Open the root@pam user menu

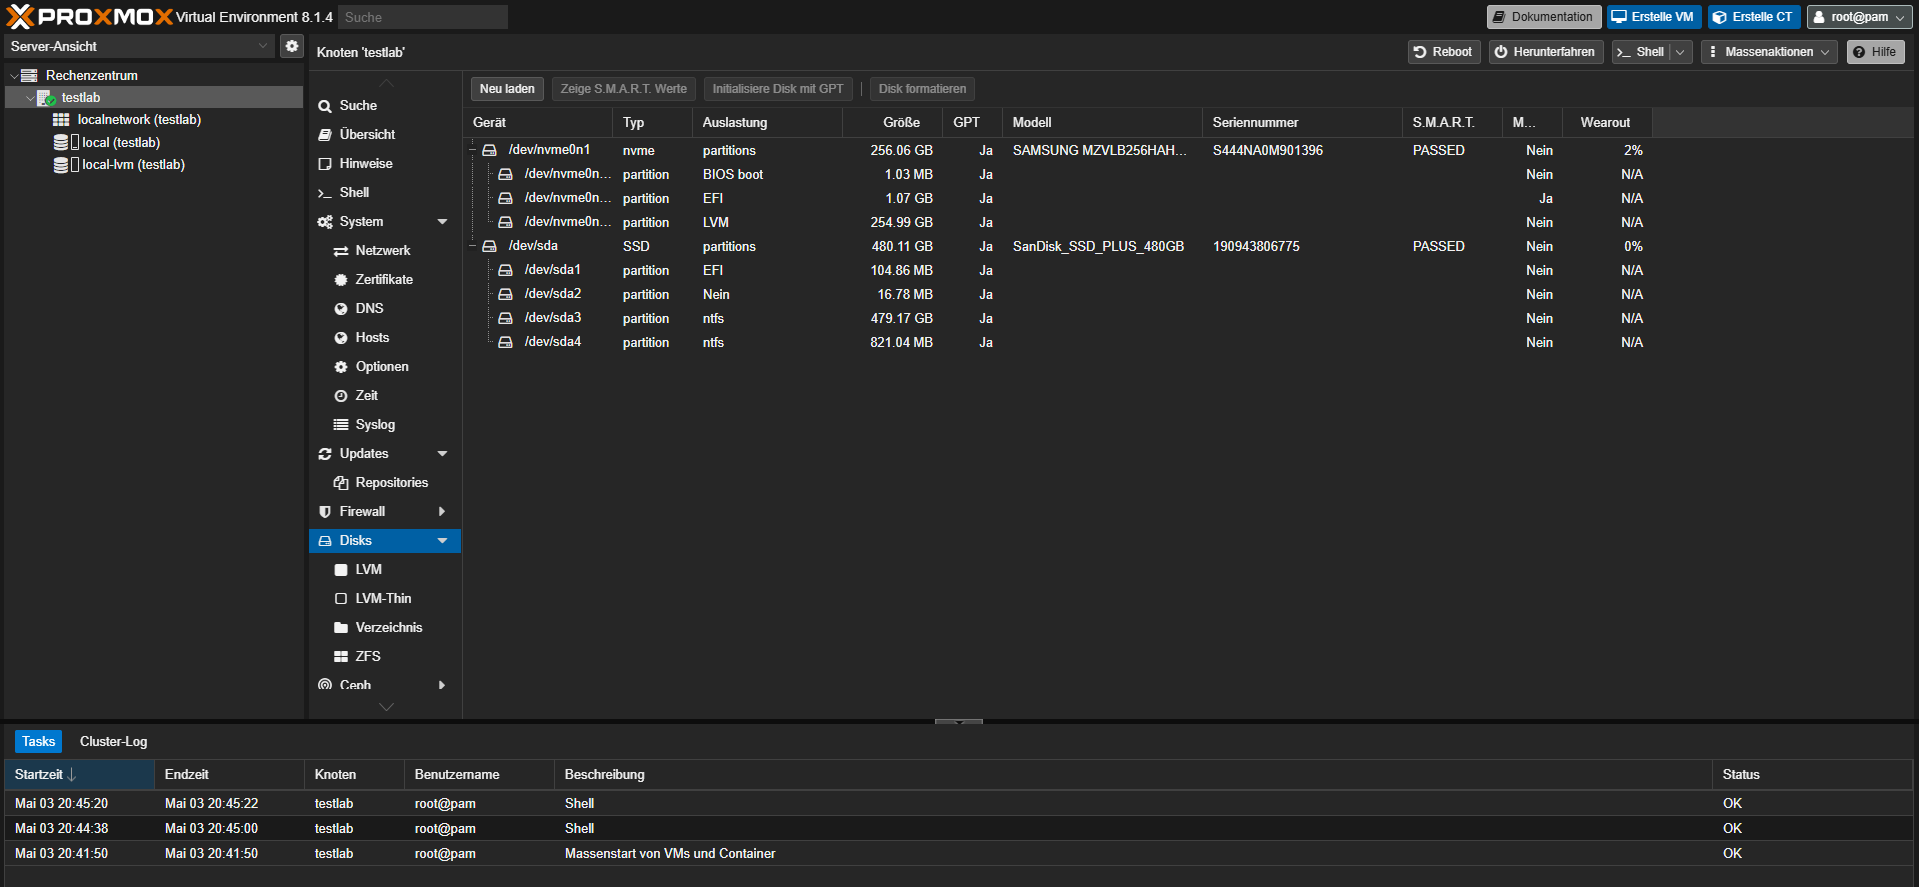(1859, 17)
